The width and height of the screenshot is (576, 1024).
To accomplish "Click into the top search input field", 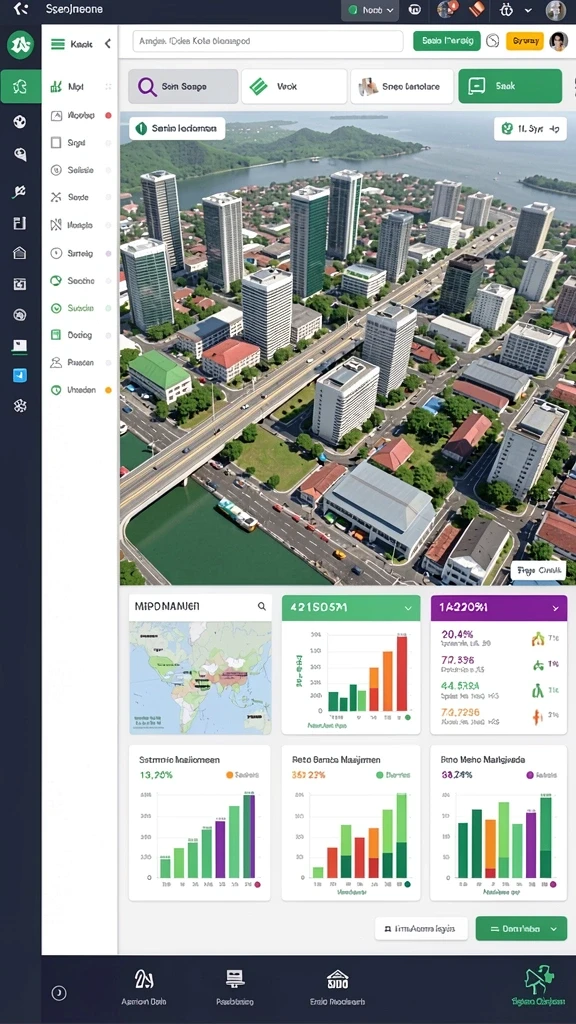I will [x=268, y=41].
